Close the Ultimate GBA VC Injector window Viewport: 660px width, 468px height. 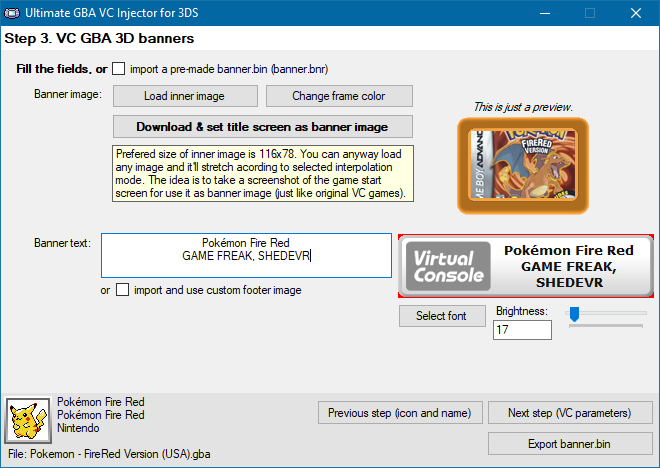636,13
